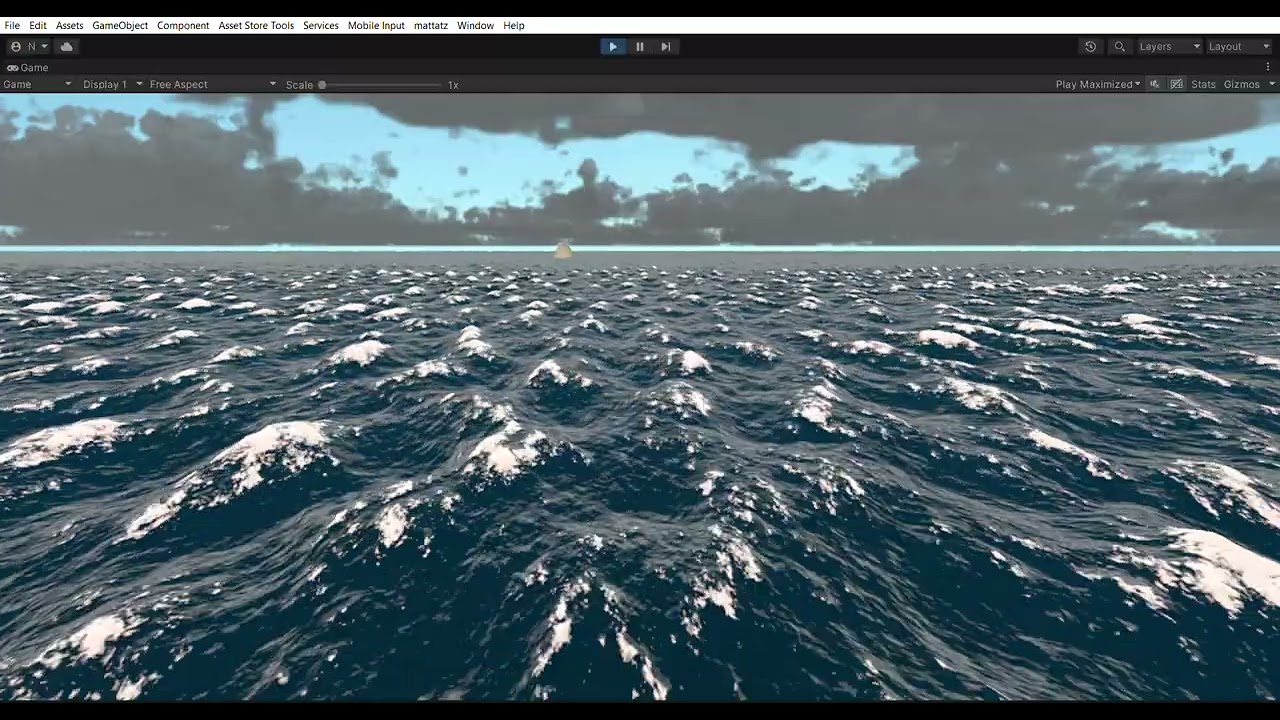Open the Assets menu
The height and width of the screenshot is (720, 1280).
click(x=70, y=25)
